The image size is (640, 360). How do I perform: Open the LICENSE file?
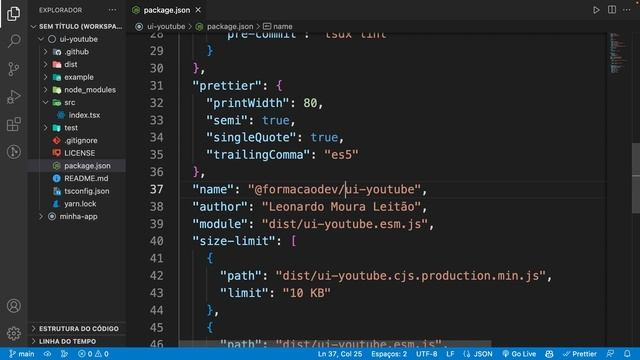click(x=79, y=153)
